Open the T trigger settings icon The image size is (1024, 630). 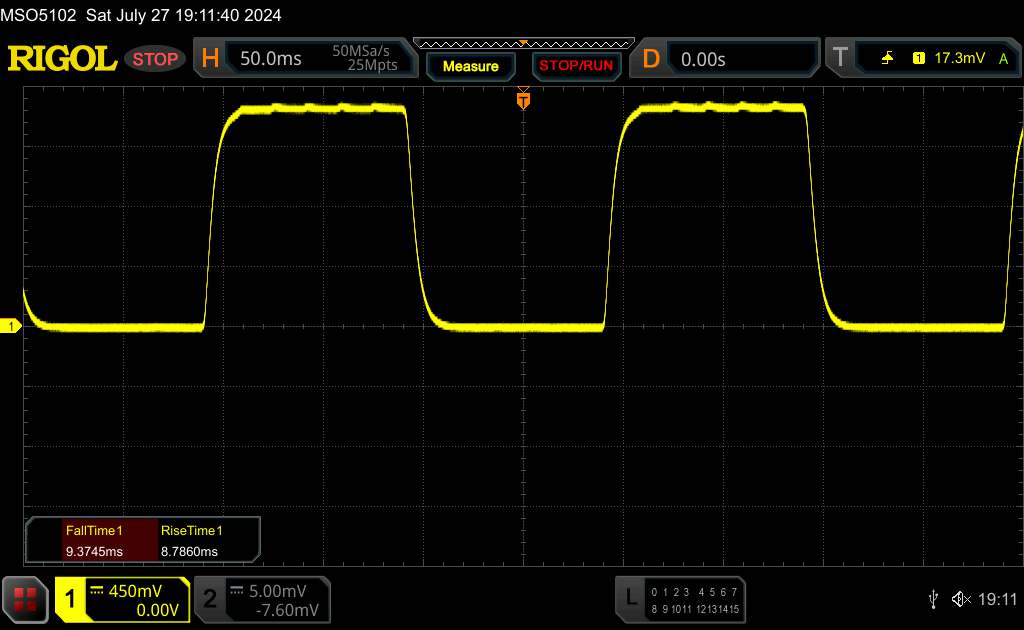tap(839, 59)
